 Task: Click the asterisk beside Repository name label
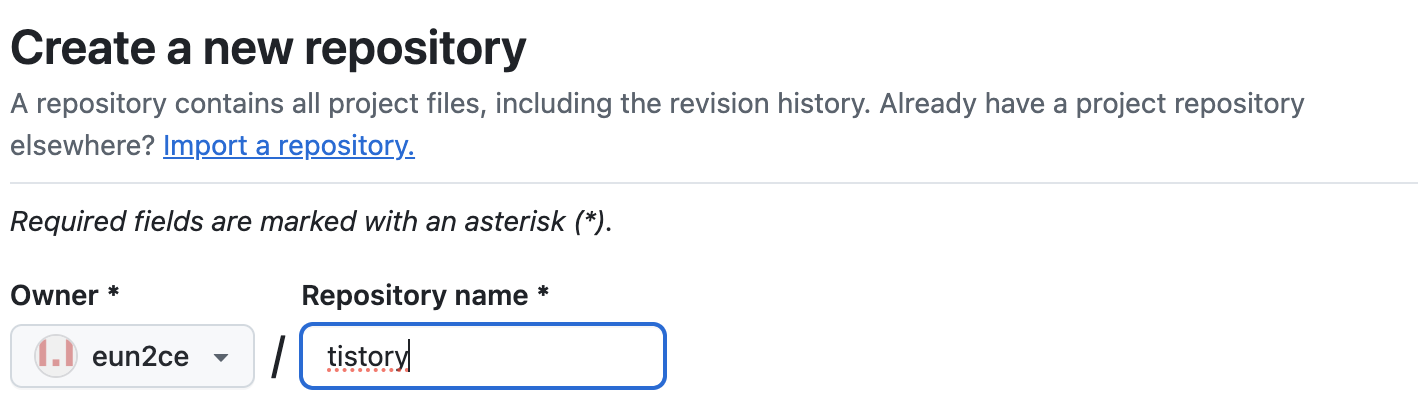click(x=543, y=294)
